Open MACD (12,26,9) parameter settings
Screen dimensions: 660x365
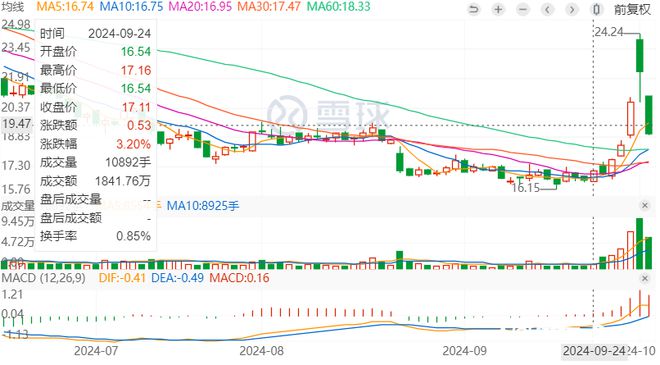point(44,278)
